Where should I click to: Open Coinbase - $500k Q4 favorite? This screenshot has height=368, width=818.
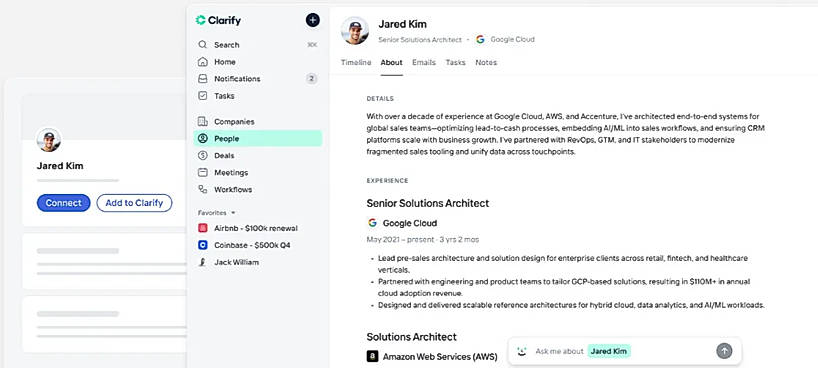(258, 245)
